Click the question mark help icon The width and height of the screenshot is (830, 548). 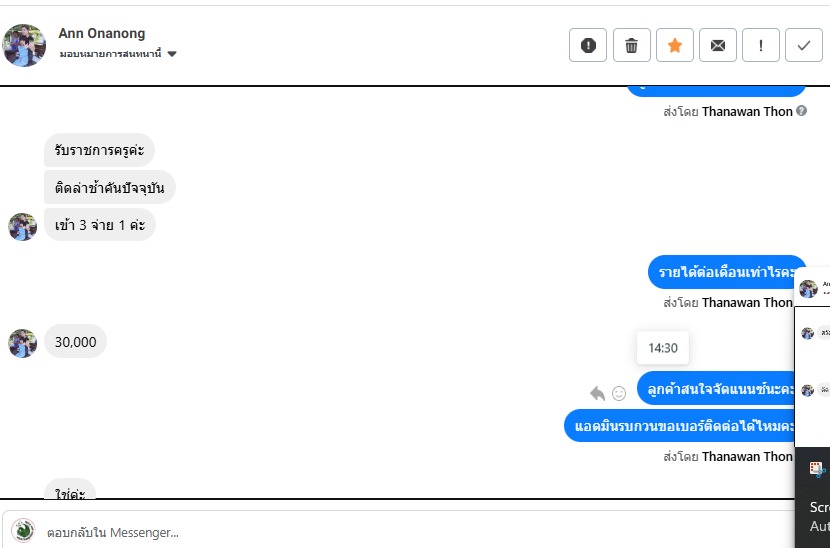pyautogui.click(x=801, y=111)
